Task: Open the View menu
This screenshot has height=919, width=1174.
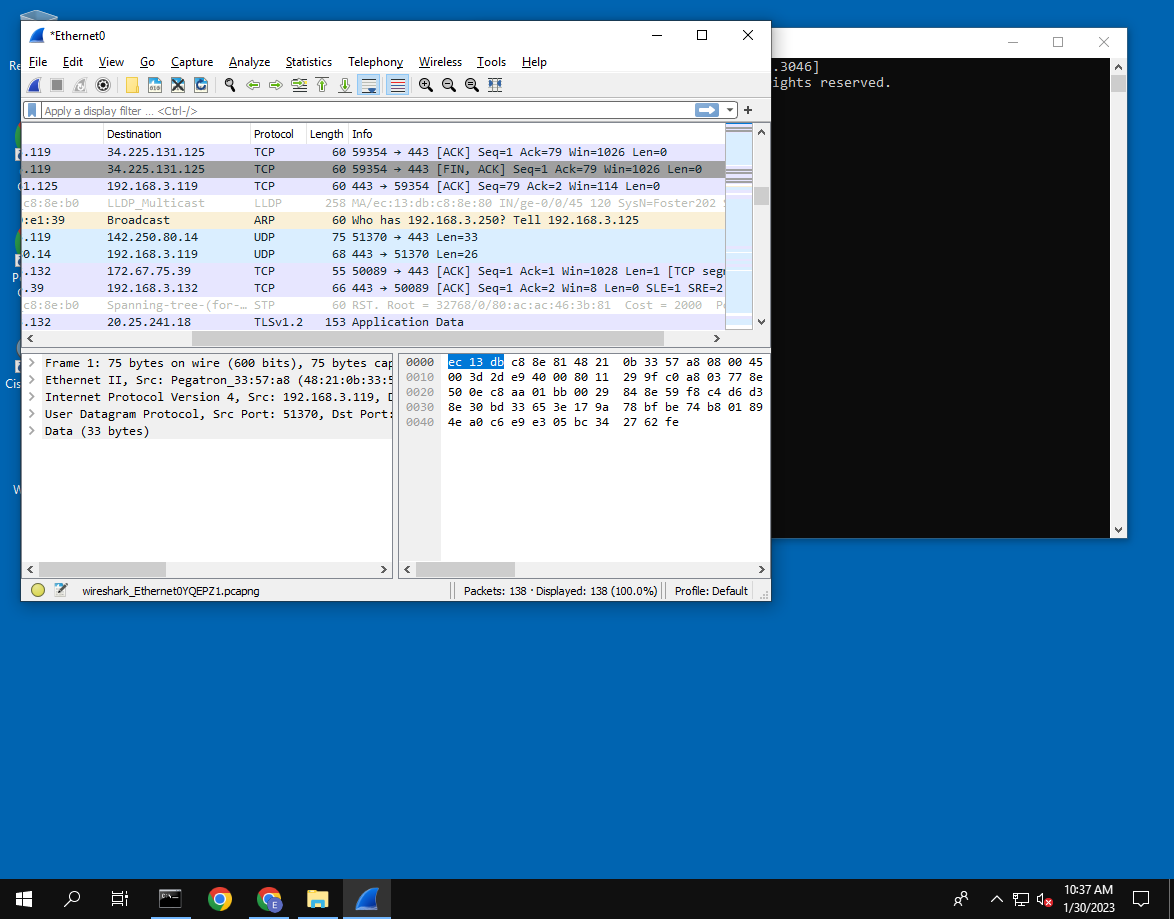Action: pyautogui.click(x=111, y=62)
